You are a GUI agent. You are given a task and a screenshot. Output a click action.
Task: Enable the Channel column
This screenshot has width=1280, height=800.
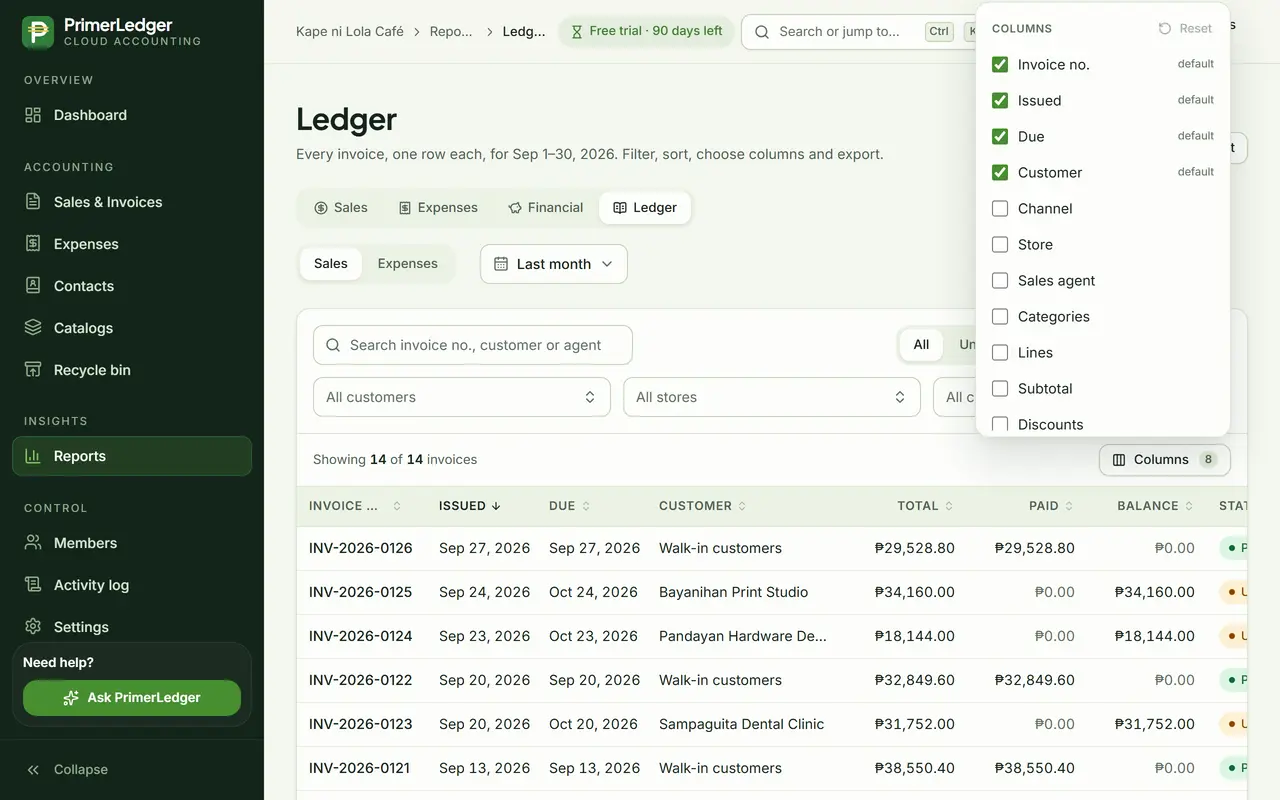click(x=1000, y=208)
